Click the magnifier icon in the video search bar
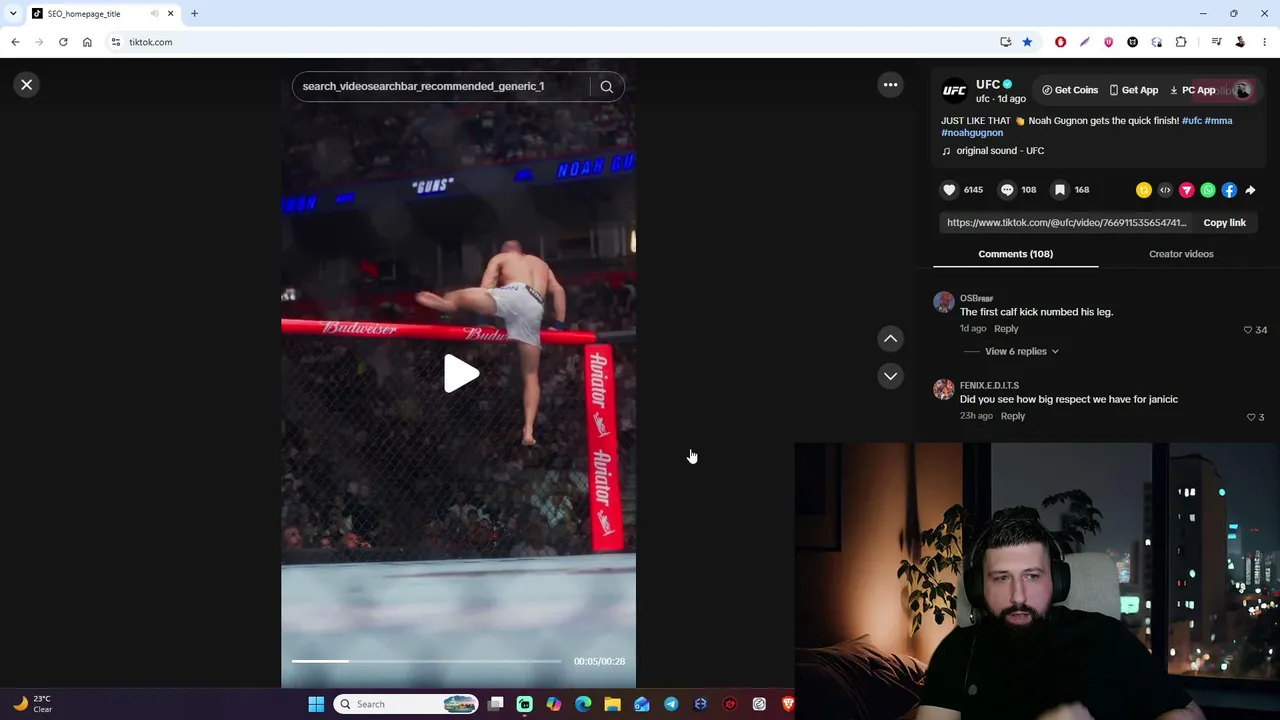The height and width of the screenshot is (720, 1280). pyautogui.click(x=606, y=87)
